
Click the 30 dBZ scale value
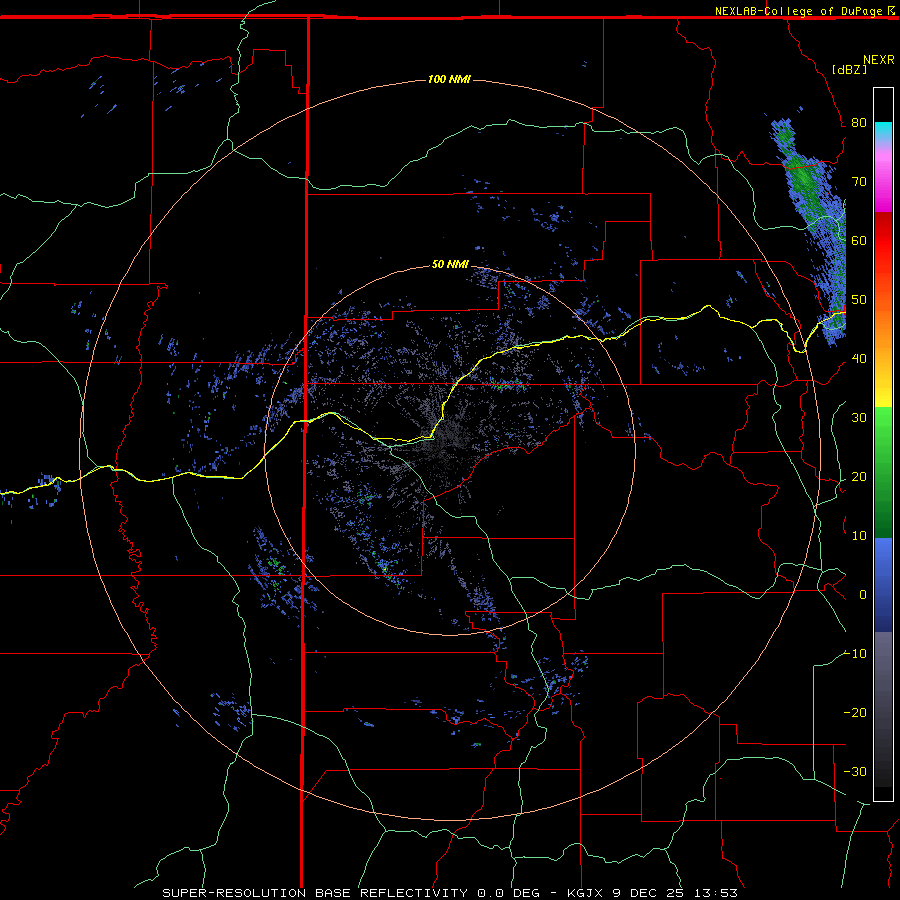(x=859, y=418)
